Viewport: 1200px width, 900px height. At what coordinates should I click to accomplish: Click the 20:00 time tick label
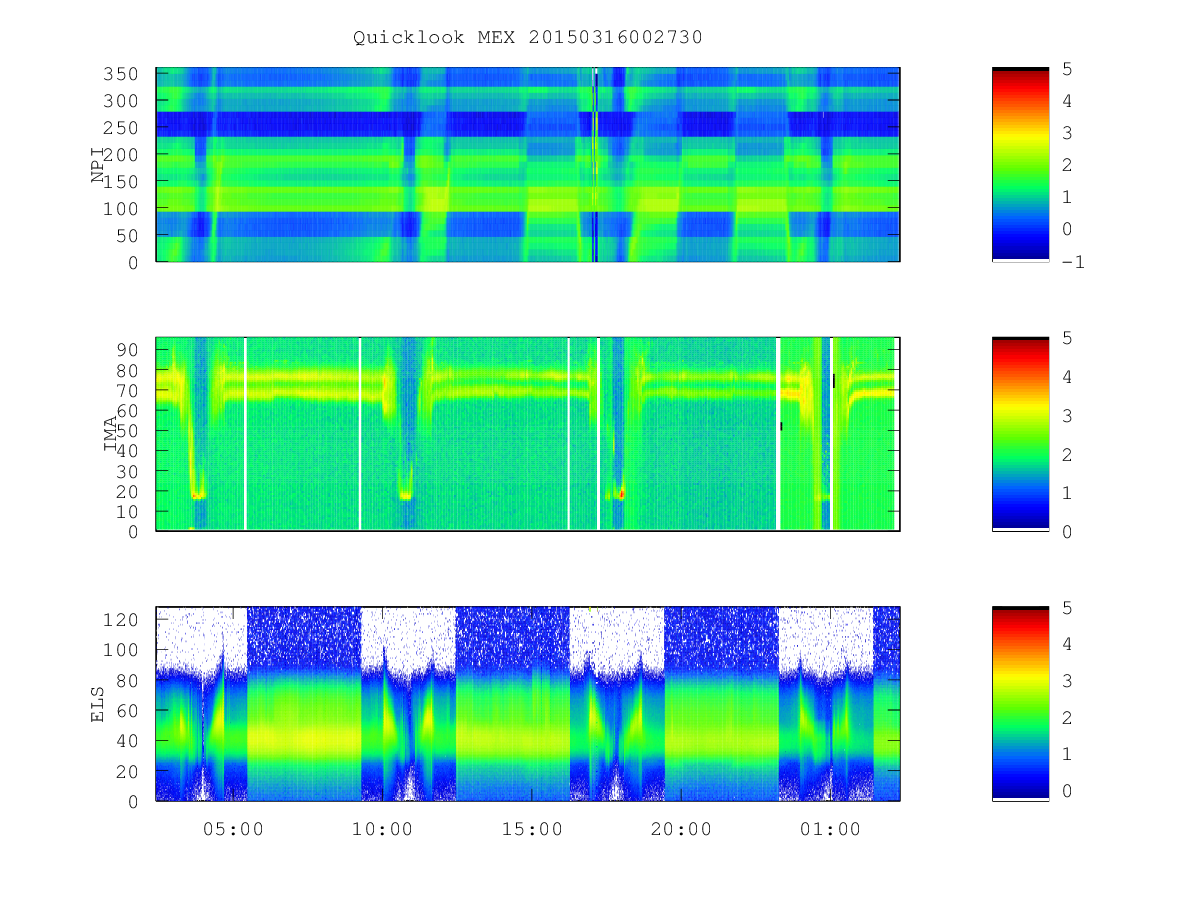pyautogui.click(x=681, y=829)
